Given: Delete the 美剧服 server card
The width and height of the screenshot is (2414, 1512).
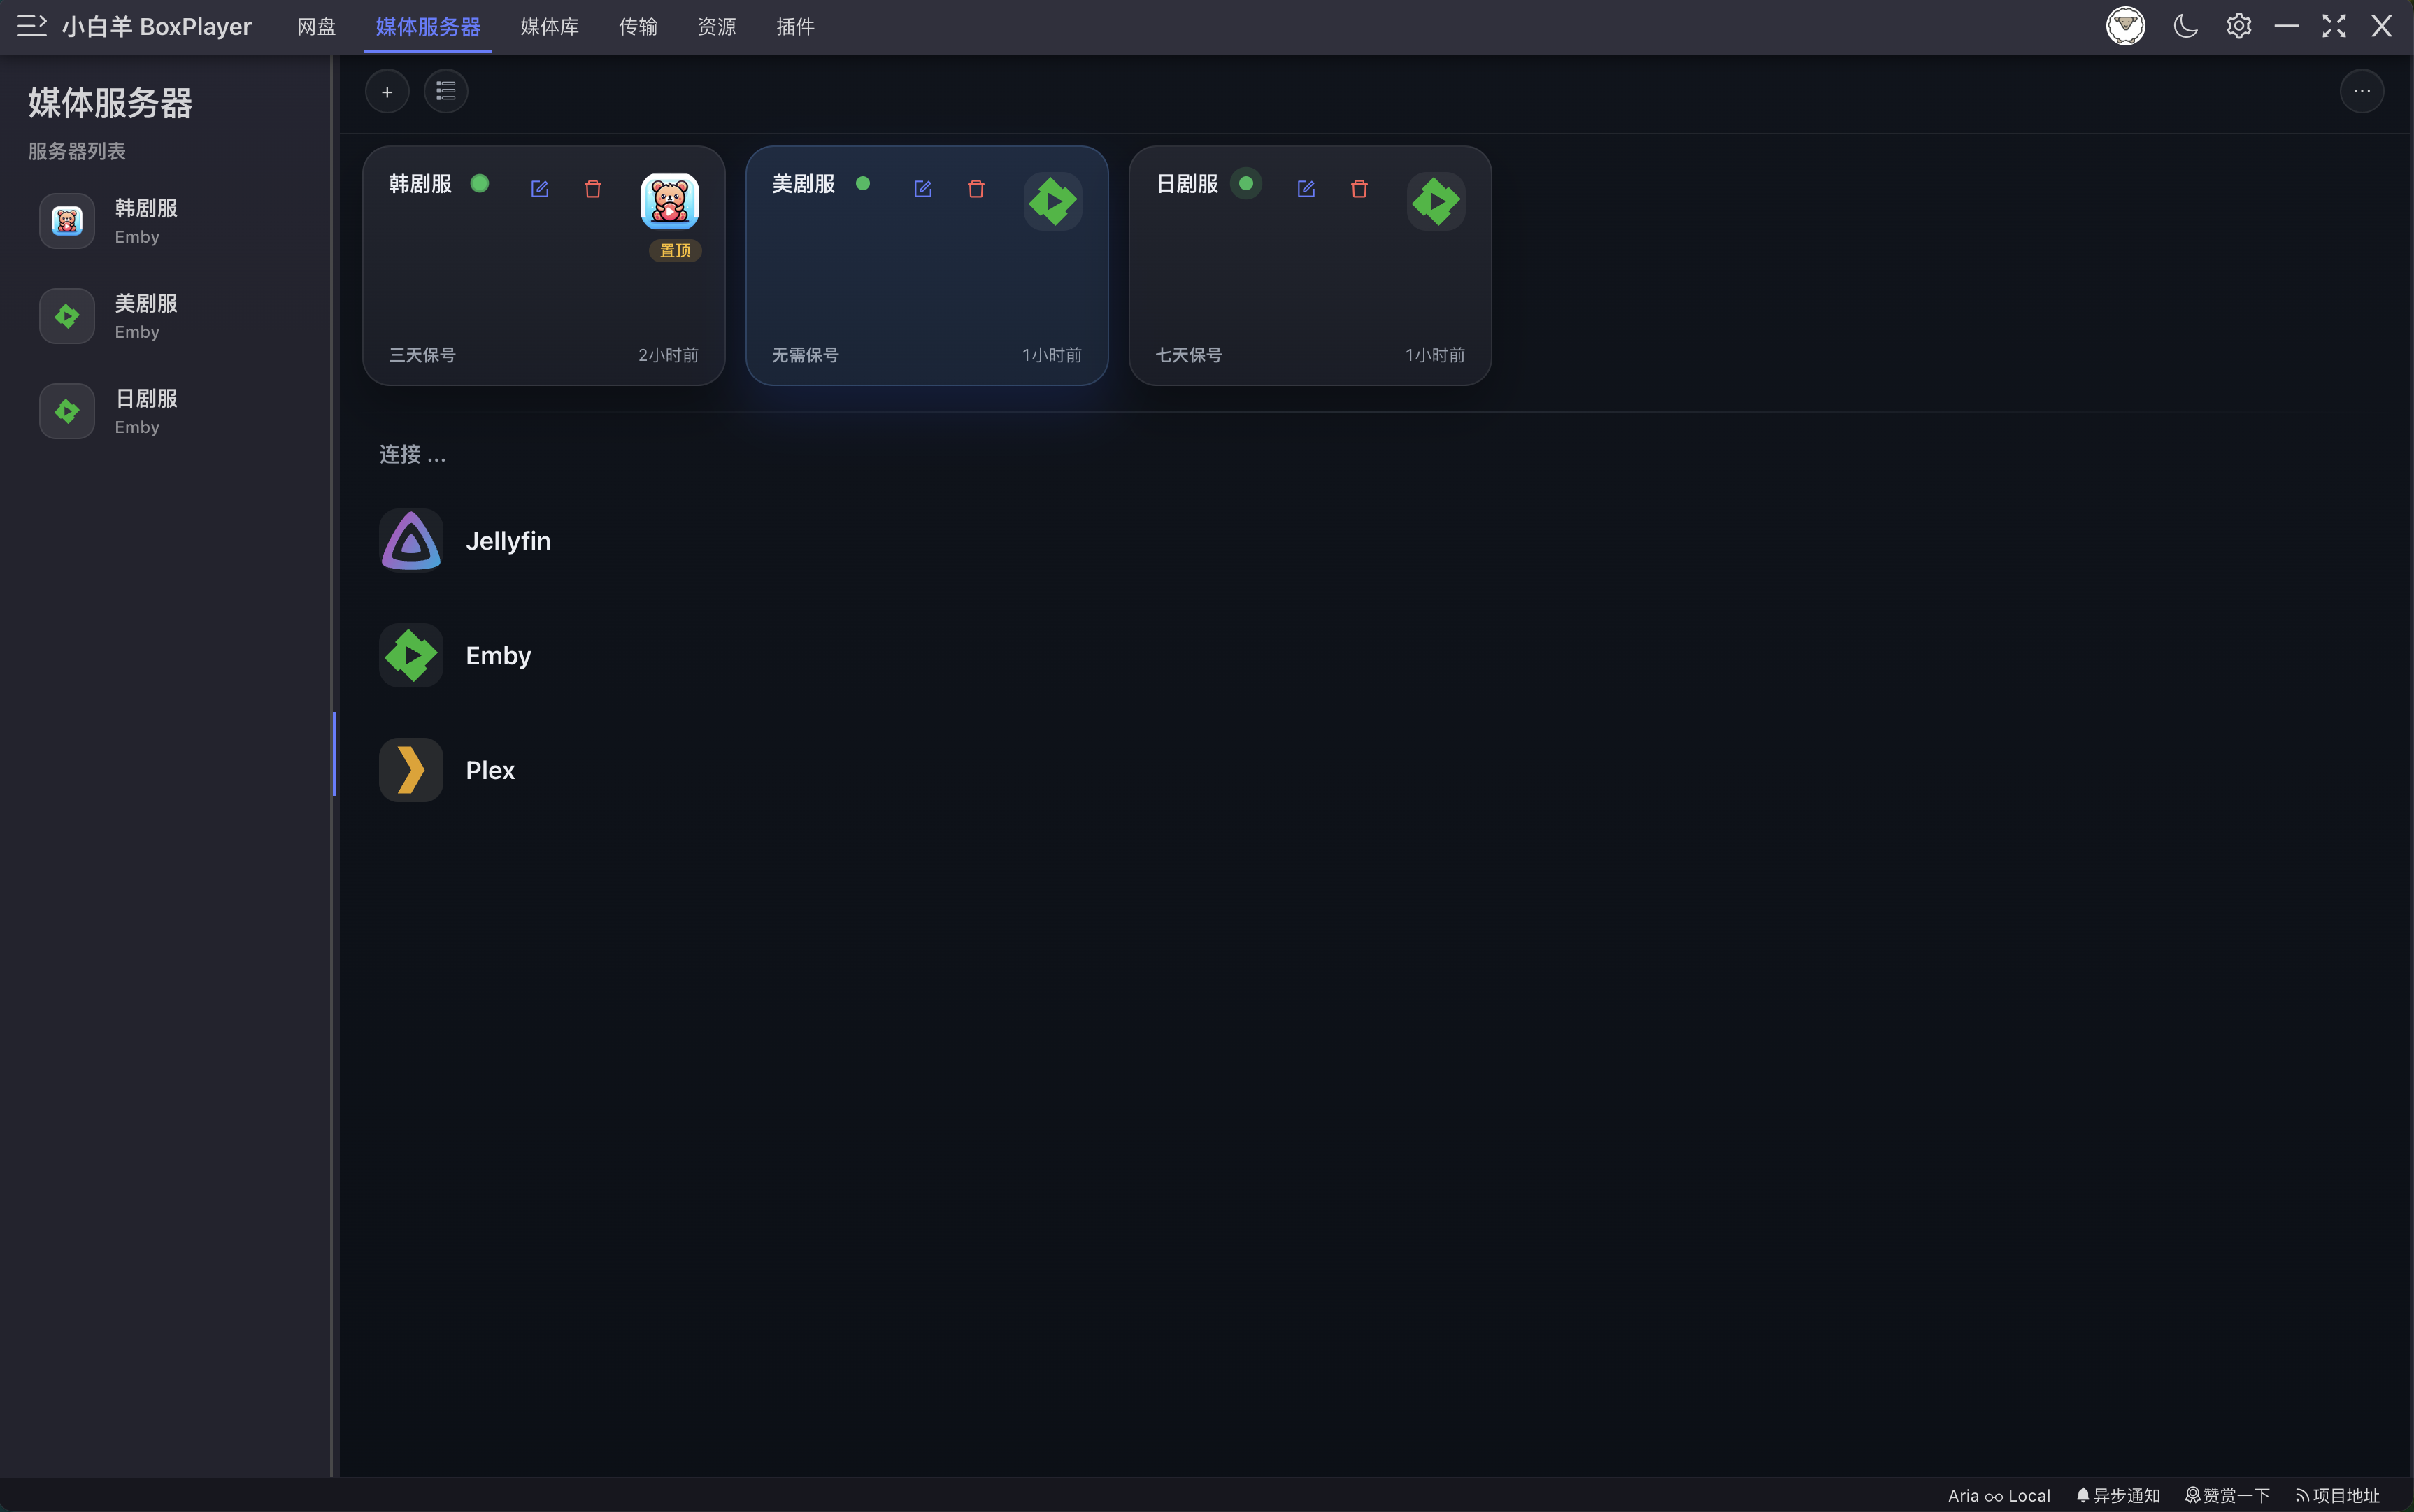Looking at the screenshot, I should click(x=976, y=189).
